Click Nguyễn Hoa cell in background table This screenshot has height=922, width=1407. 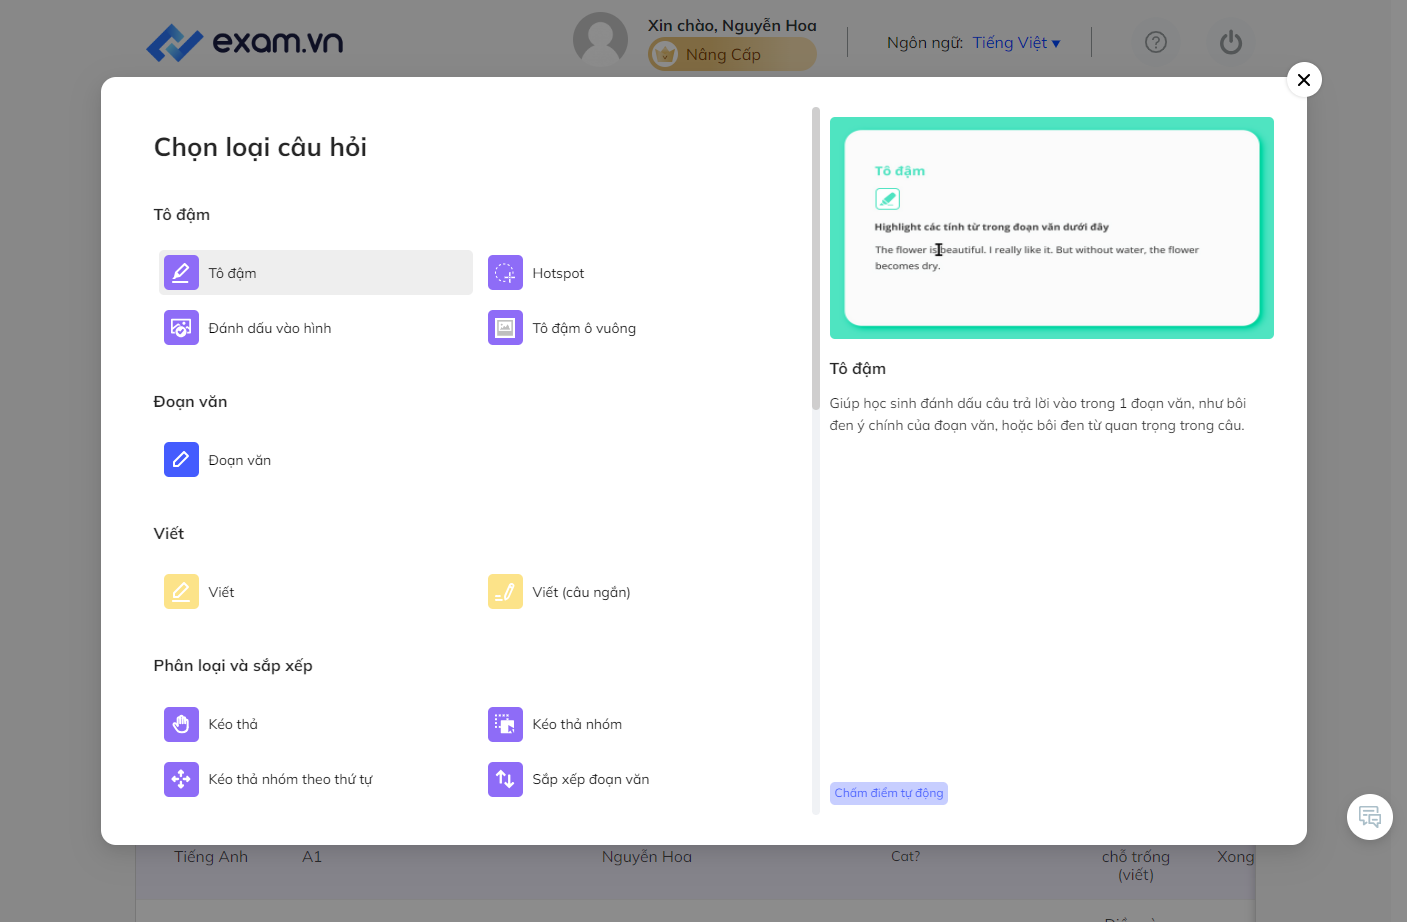(x=647, y=856)
